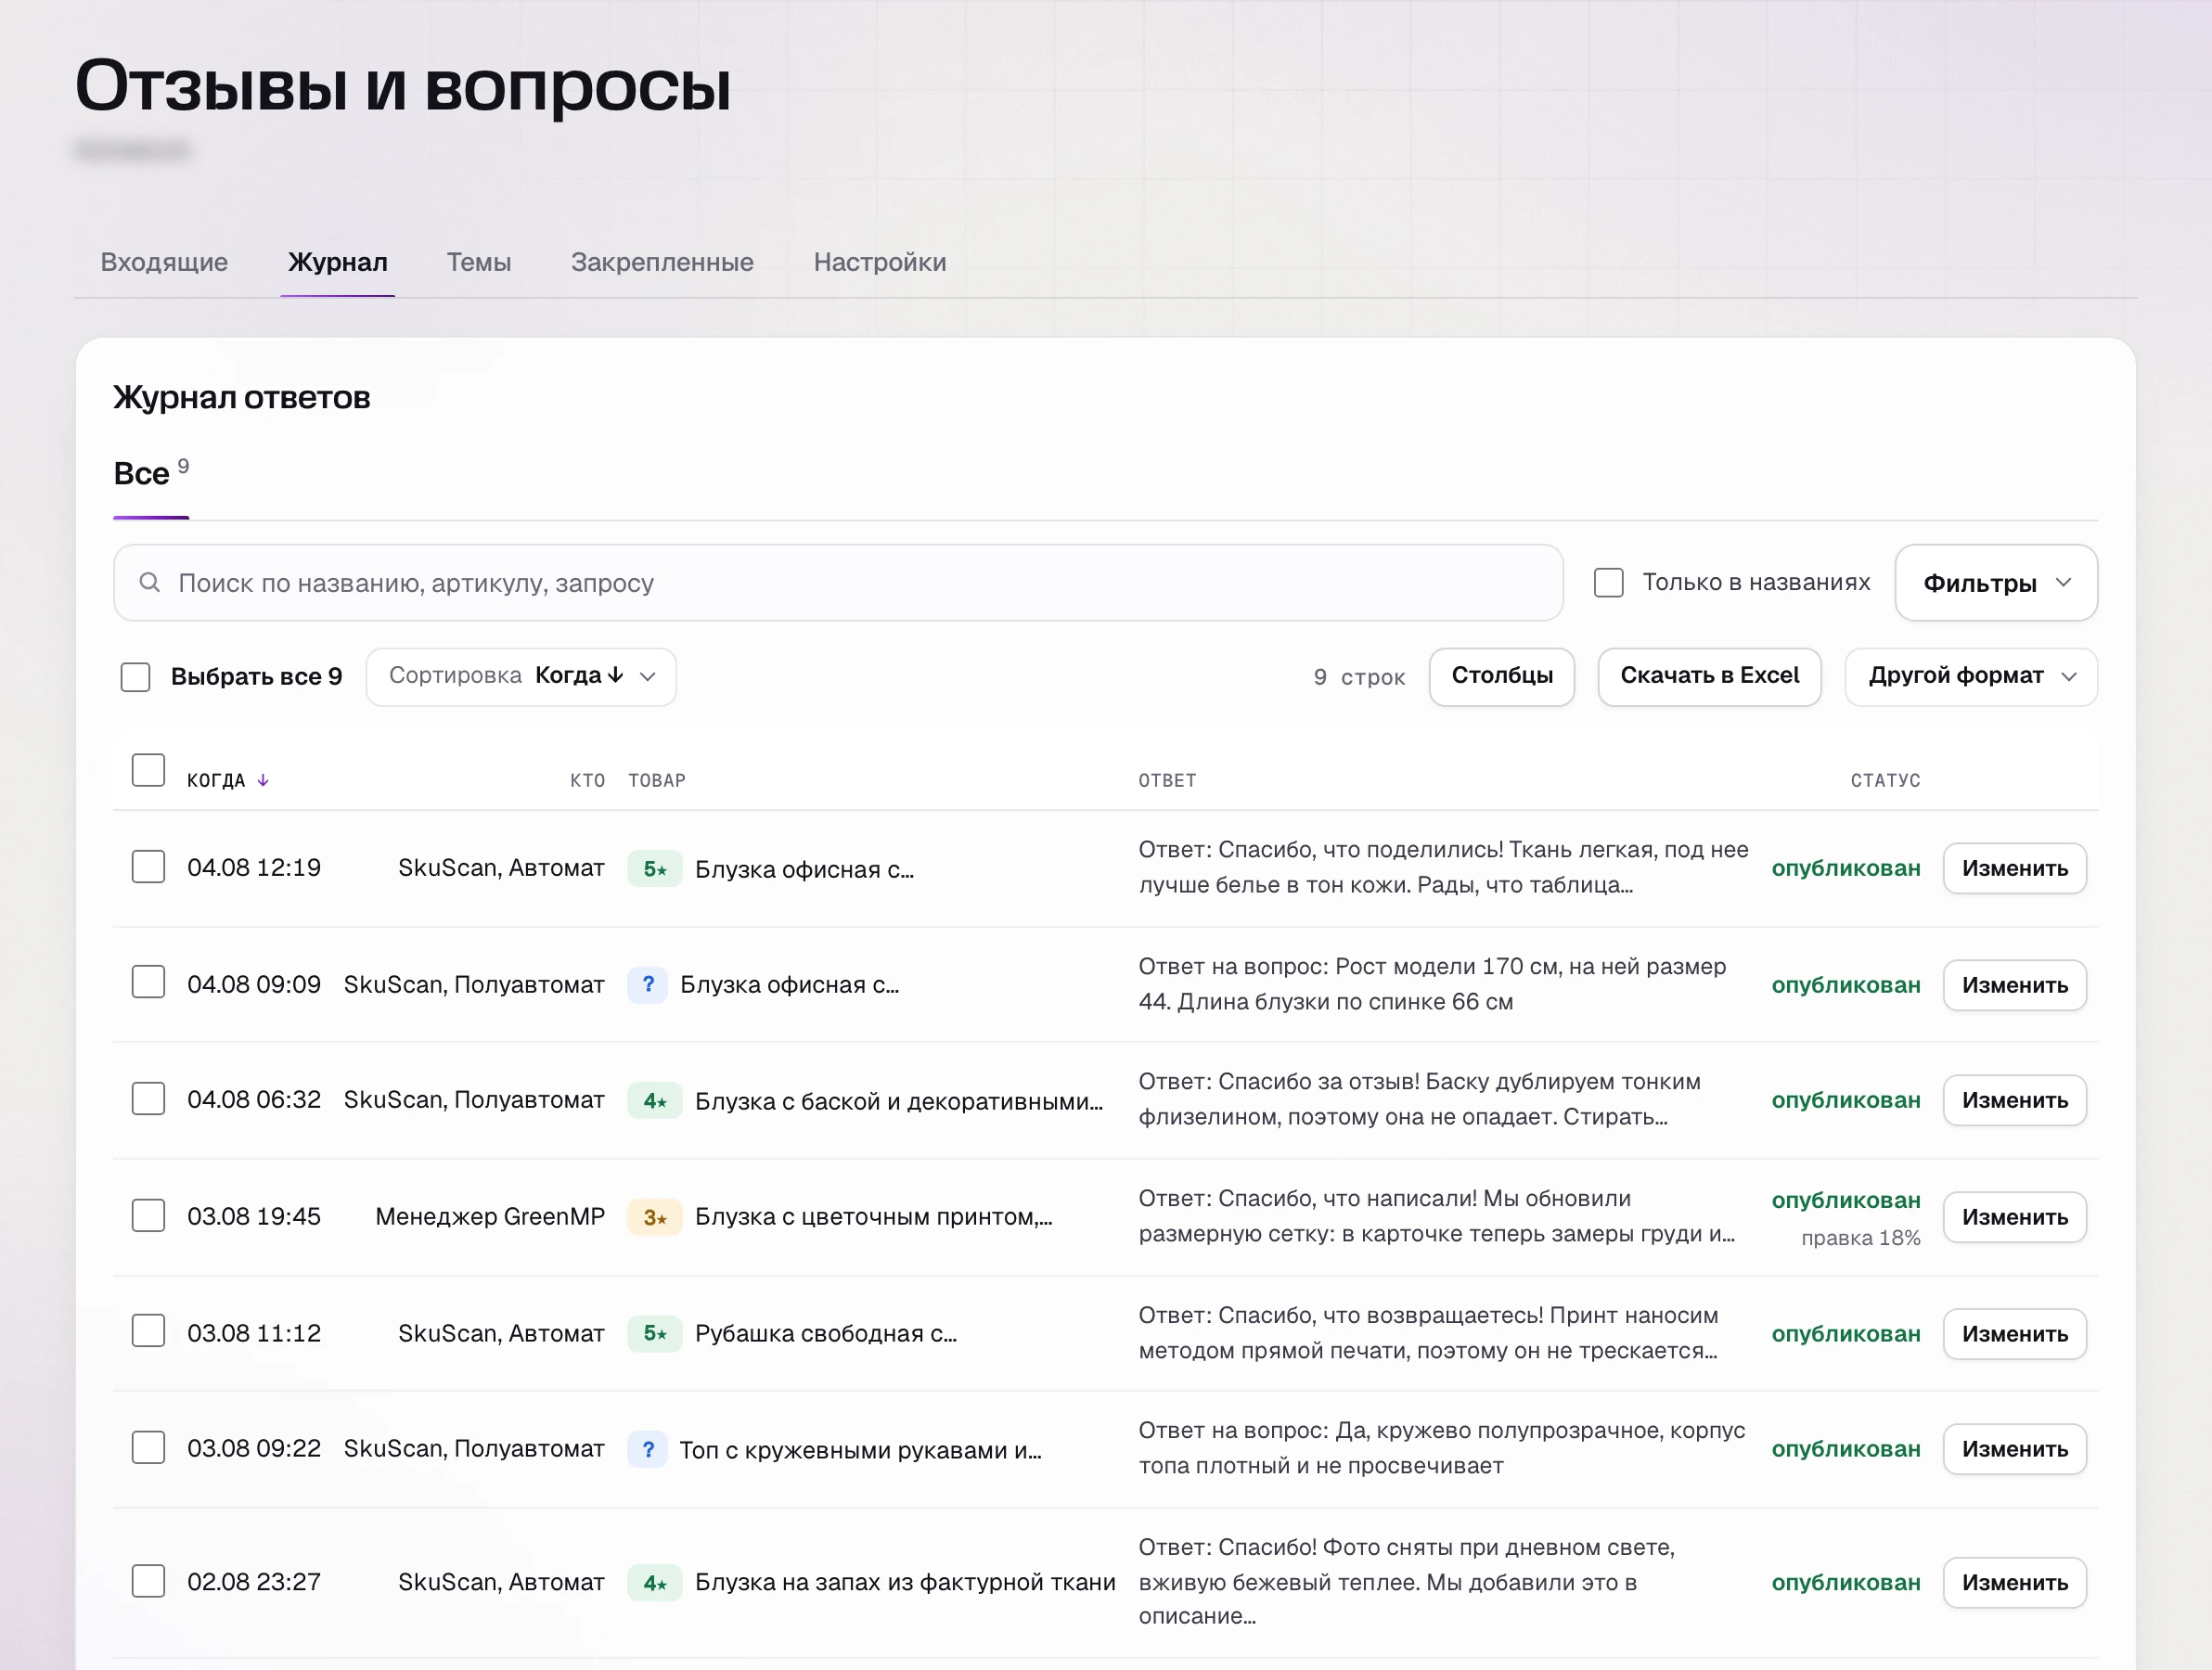Select the row checkbox for 03.08 19:45
This screenshot has width=2212, height=1670.
[x=148, y=1216]
